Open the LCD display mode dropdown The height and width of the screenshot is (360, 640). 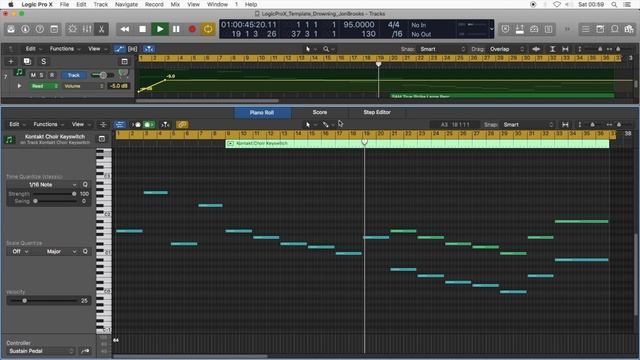click(491, 29)
